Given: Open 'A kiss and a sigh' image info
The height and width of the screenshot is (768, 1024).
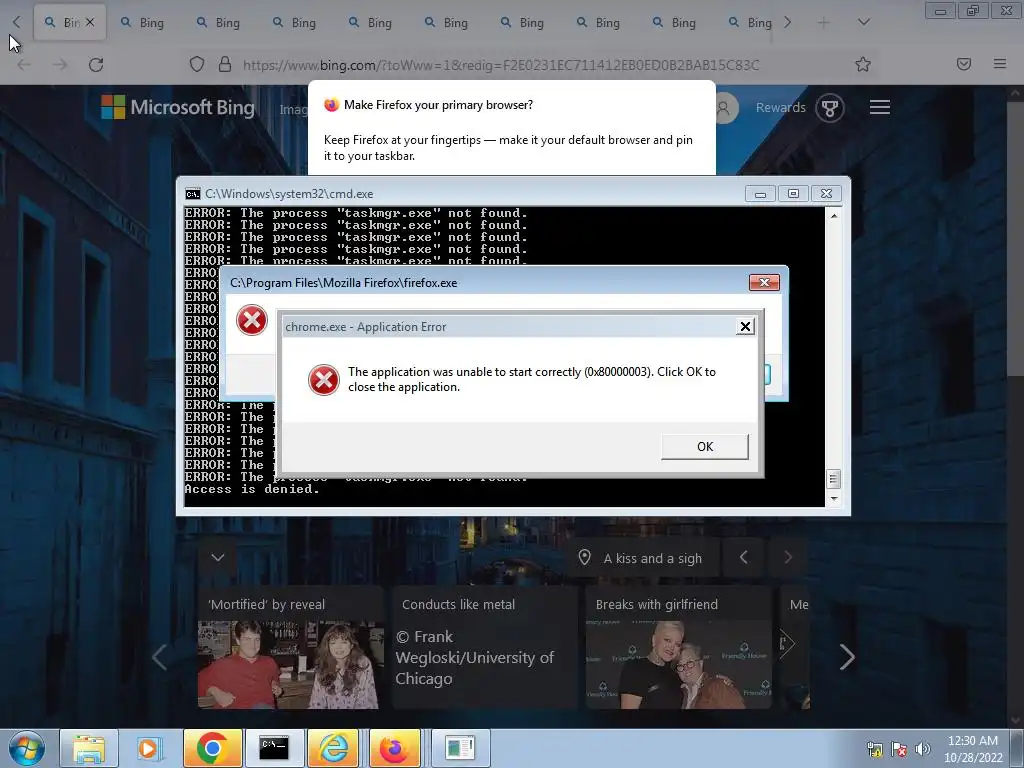Looking at the screenshot, I should [643, 558].
